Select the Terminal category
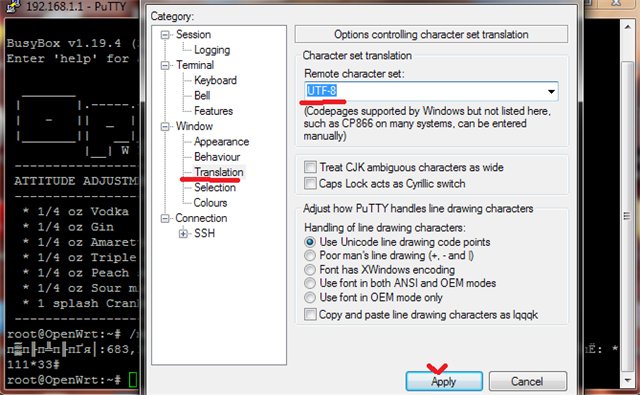The image size is (640, 395). click(x=195, y=65)
